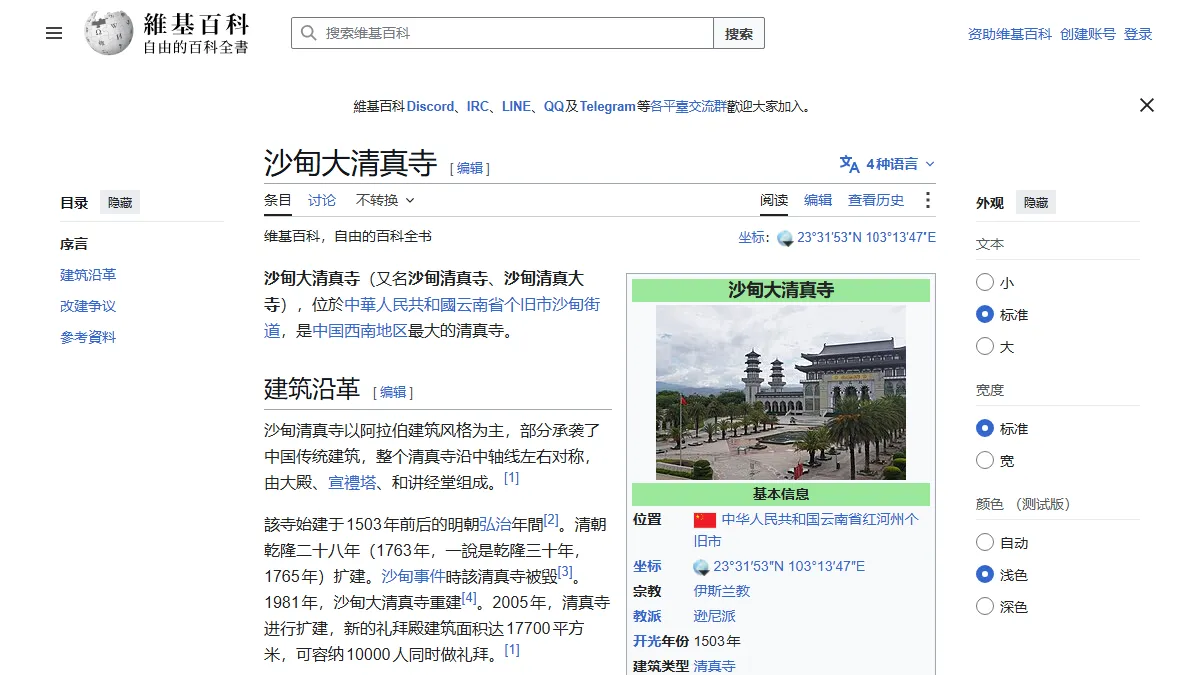This screenshot has width=1200, height=675.
Task: Click 编辑 link beside 建筑沿革 heading
Action: [x=393, y=392]
